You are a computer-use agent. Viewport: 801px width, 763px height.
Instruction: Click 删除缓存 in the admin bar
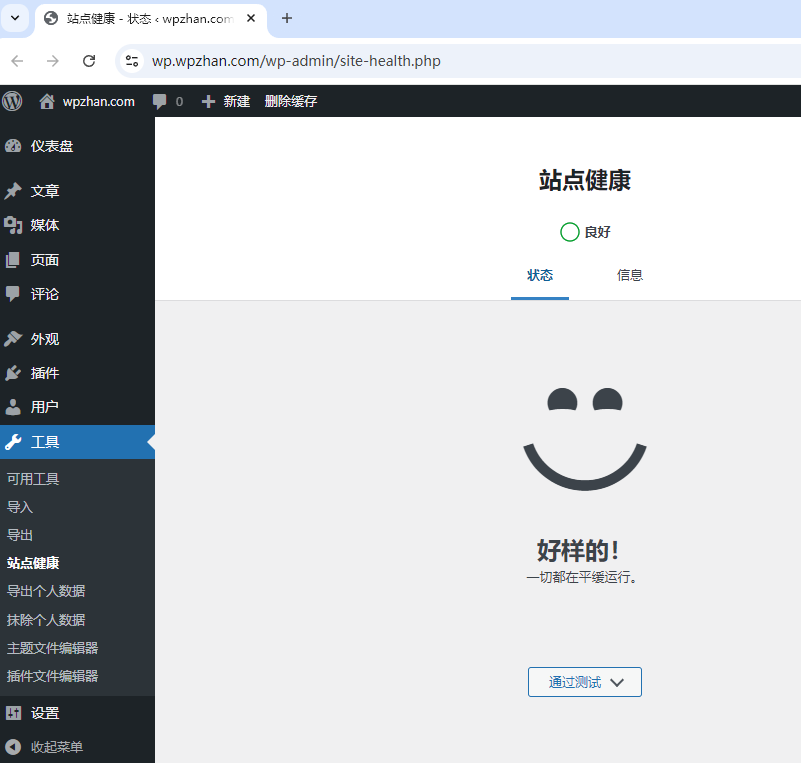coord(290,102)
